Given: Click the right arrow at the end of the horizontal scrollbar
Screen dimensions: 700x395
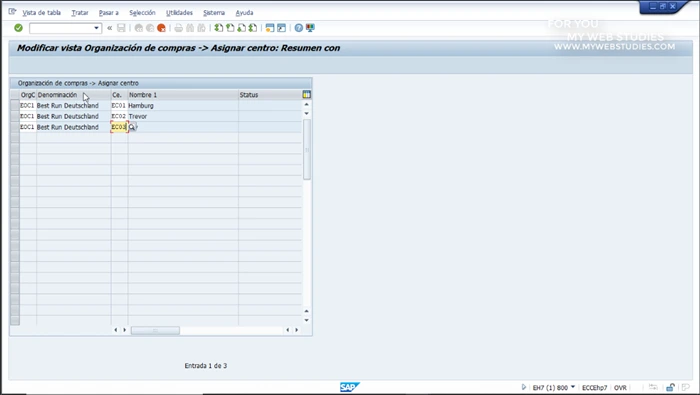Looking at the screenshot, I should 296,330.
